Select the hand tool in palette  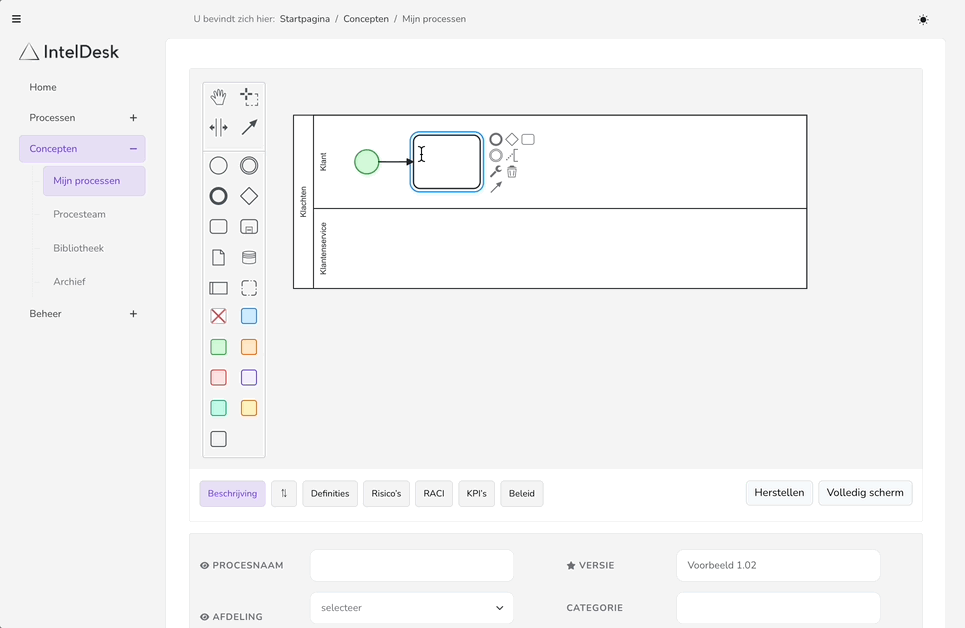(x=218, y=97)
